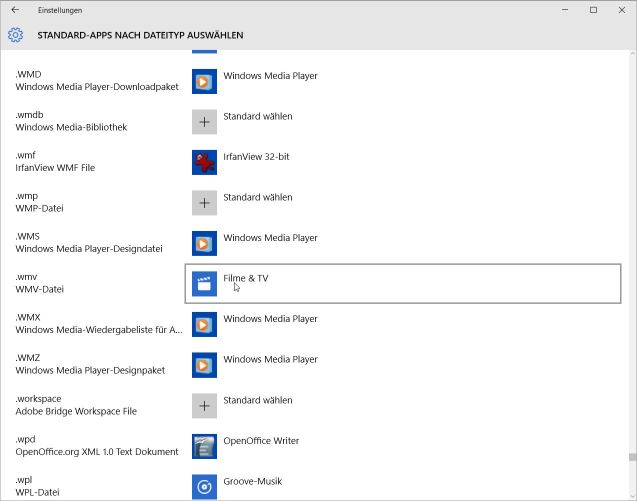
Task: Click the plus icon for .workspace
Action: coord(204,406)
